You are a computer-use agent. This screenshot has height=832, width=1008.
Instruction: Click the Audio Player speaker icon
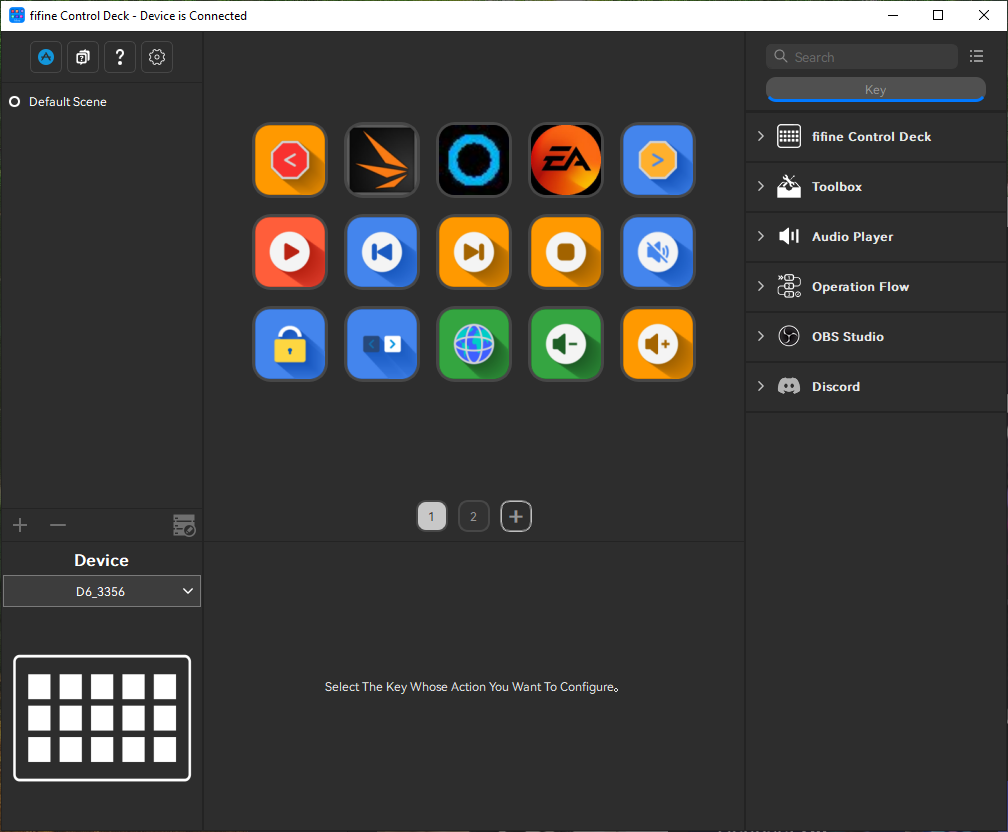coord(789,237)
